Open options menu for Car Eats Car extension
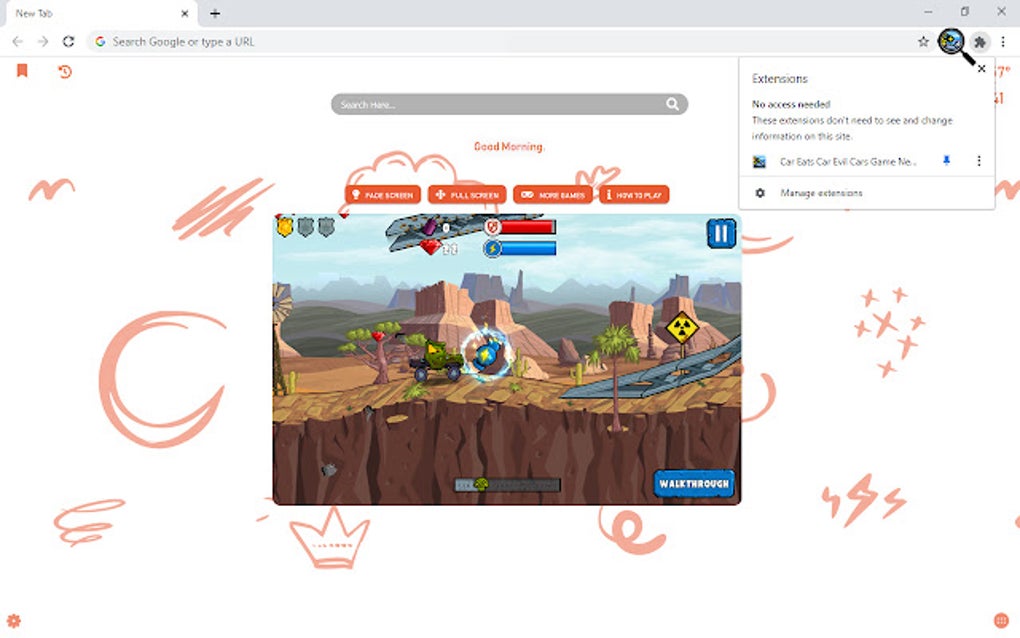 [x=978, y=161]
